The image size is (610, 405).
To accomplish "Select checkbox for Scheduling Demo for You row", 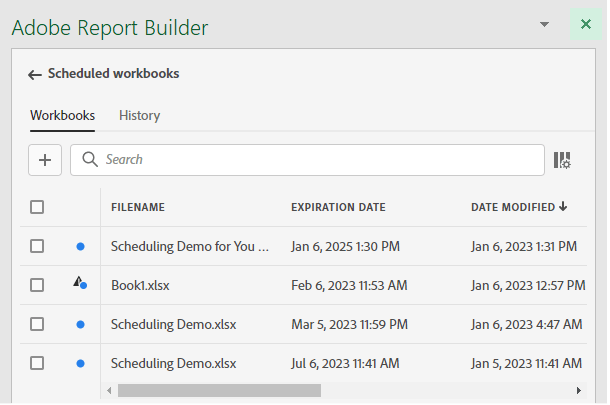I will pyautogui.click(x=37, y=246).
